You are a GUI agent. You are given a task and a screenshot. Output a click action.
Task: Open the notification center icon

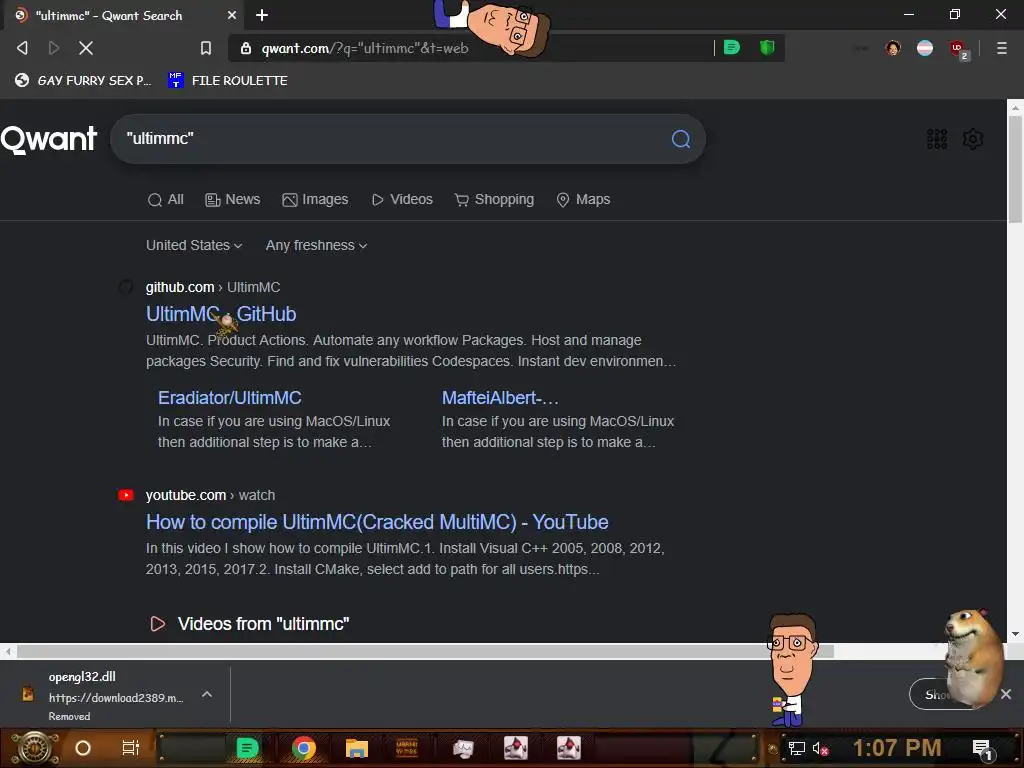point(982,749)
